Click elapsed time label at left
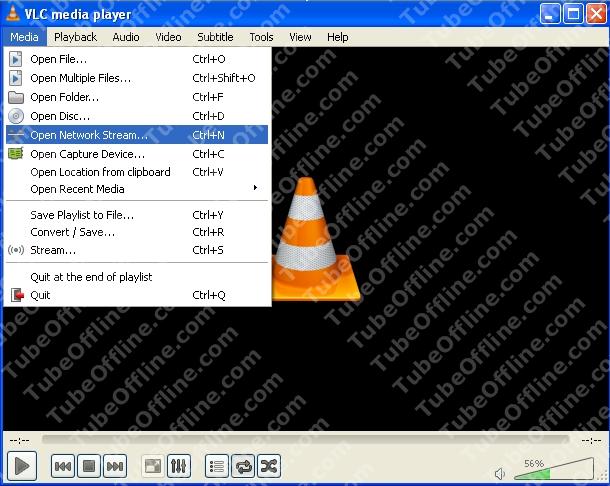The image size is (610, 486). pos(19,440)
